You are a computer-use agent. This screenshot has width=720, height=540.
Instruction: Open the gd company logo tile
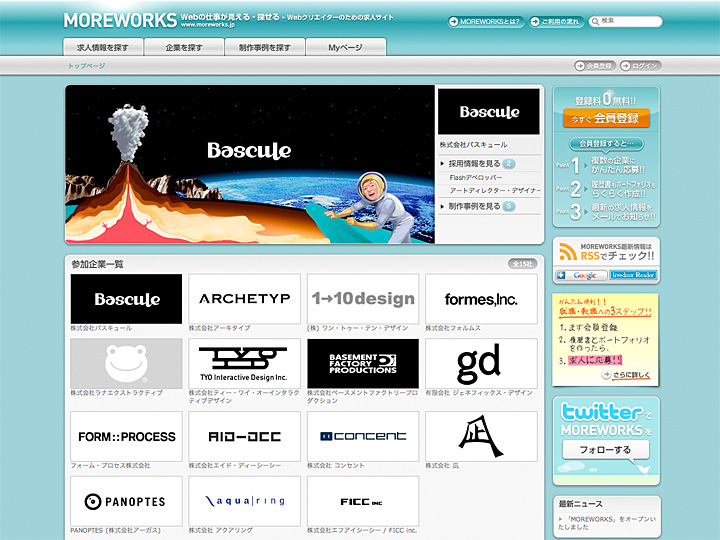480,363
